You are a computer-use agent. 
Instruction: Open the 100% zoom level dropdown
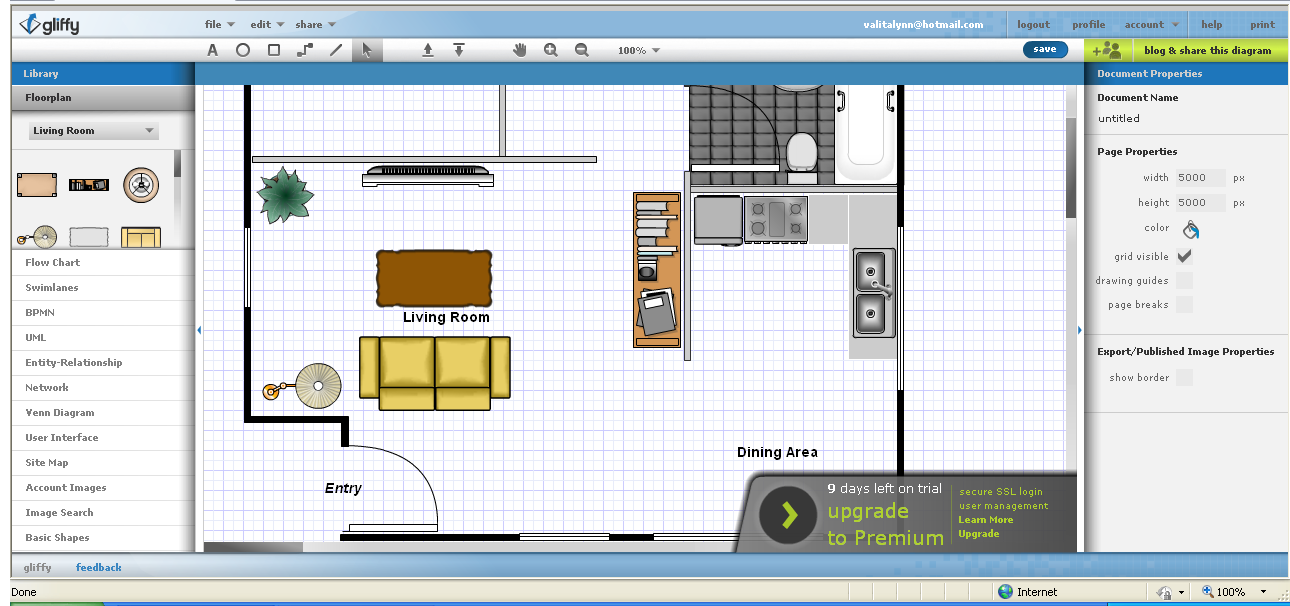639,50
